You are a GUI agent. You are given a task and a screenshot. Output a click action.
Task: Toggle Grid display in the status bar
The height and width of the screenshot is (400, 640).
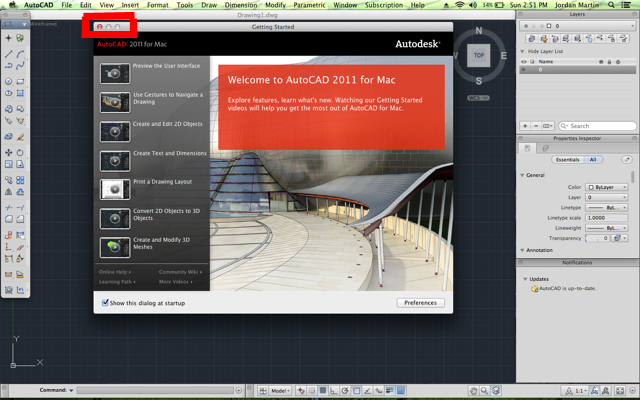(323, 391)
